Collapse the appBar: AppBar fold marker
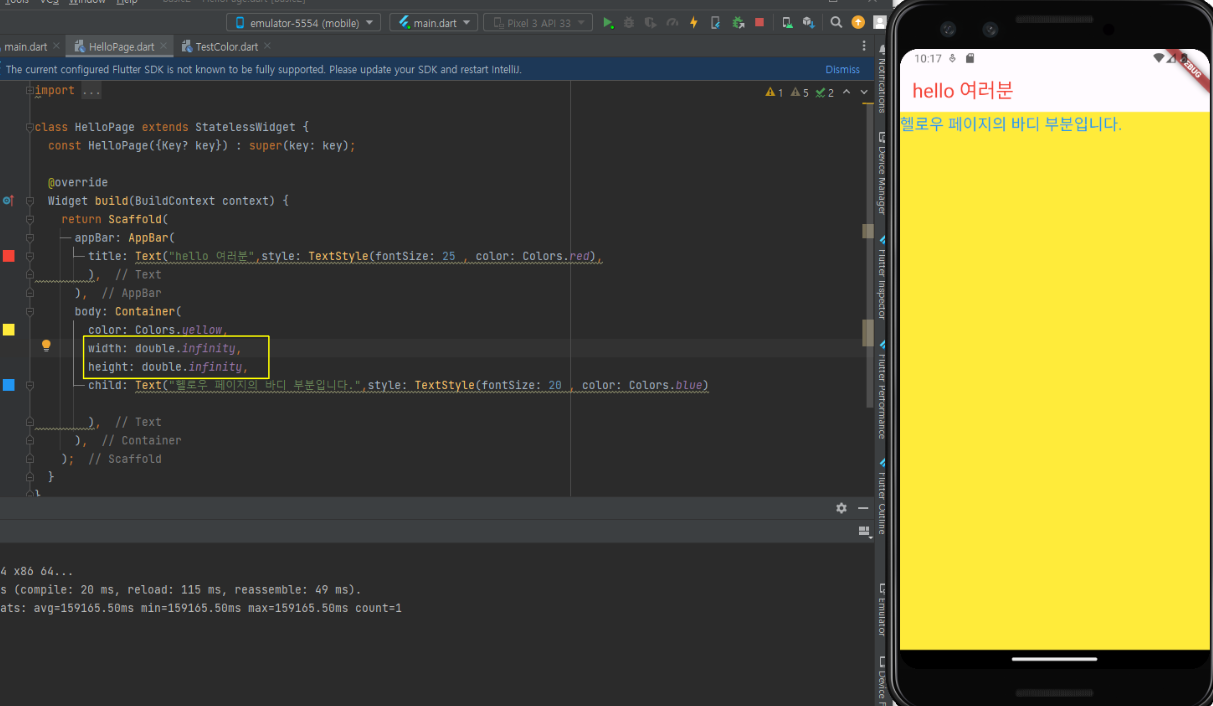 (30, 238)
